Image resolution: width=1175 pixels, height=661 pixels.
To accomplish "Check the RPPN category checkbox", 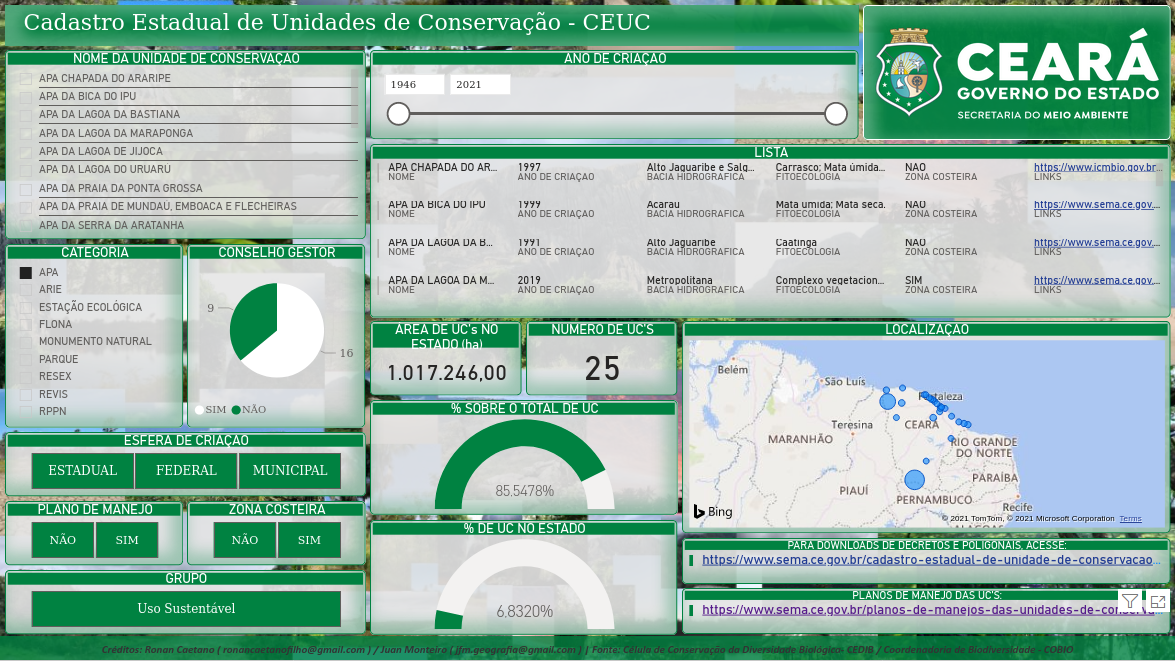I will tap(26, 411).
